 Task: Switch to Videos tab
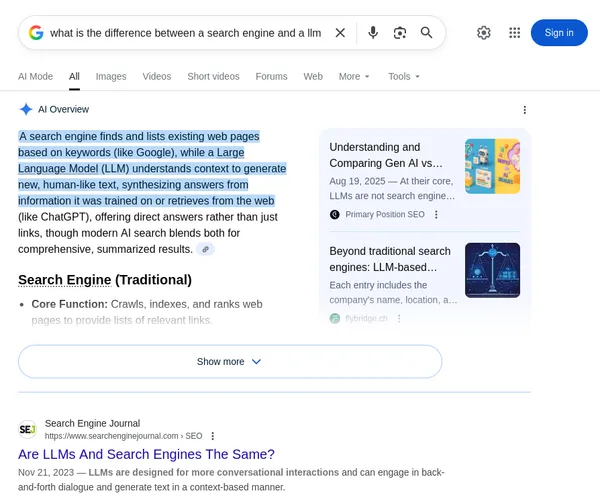click(157, 77)
